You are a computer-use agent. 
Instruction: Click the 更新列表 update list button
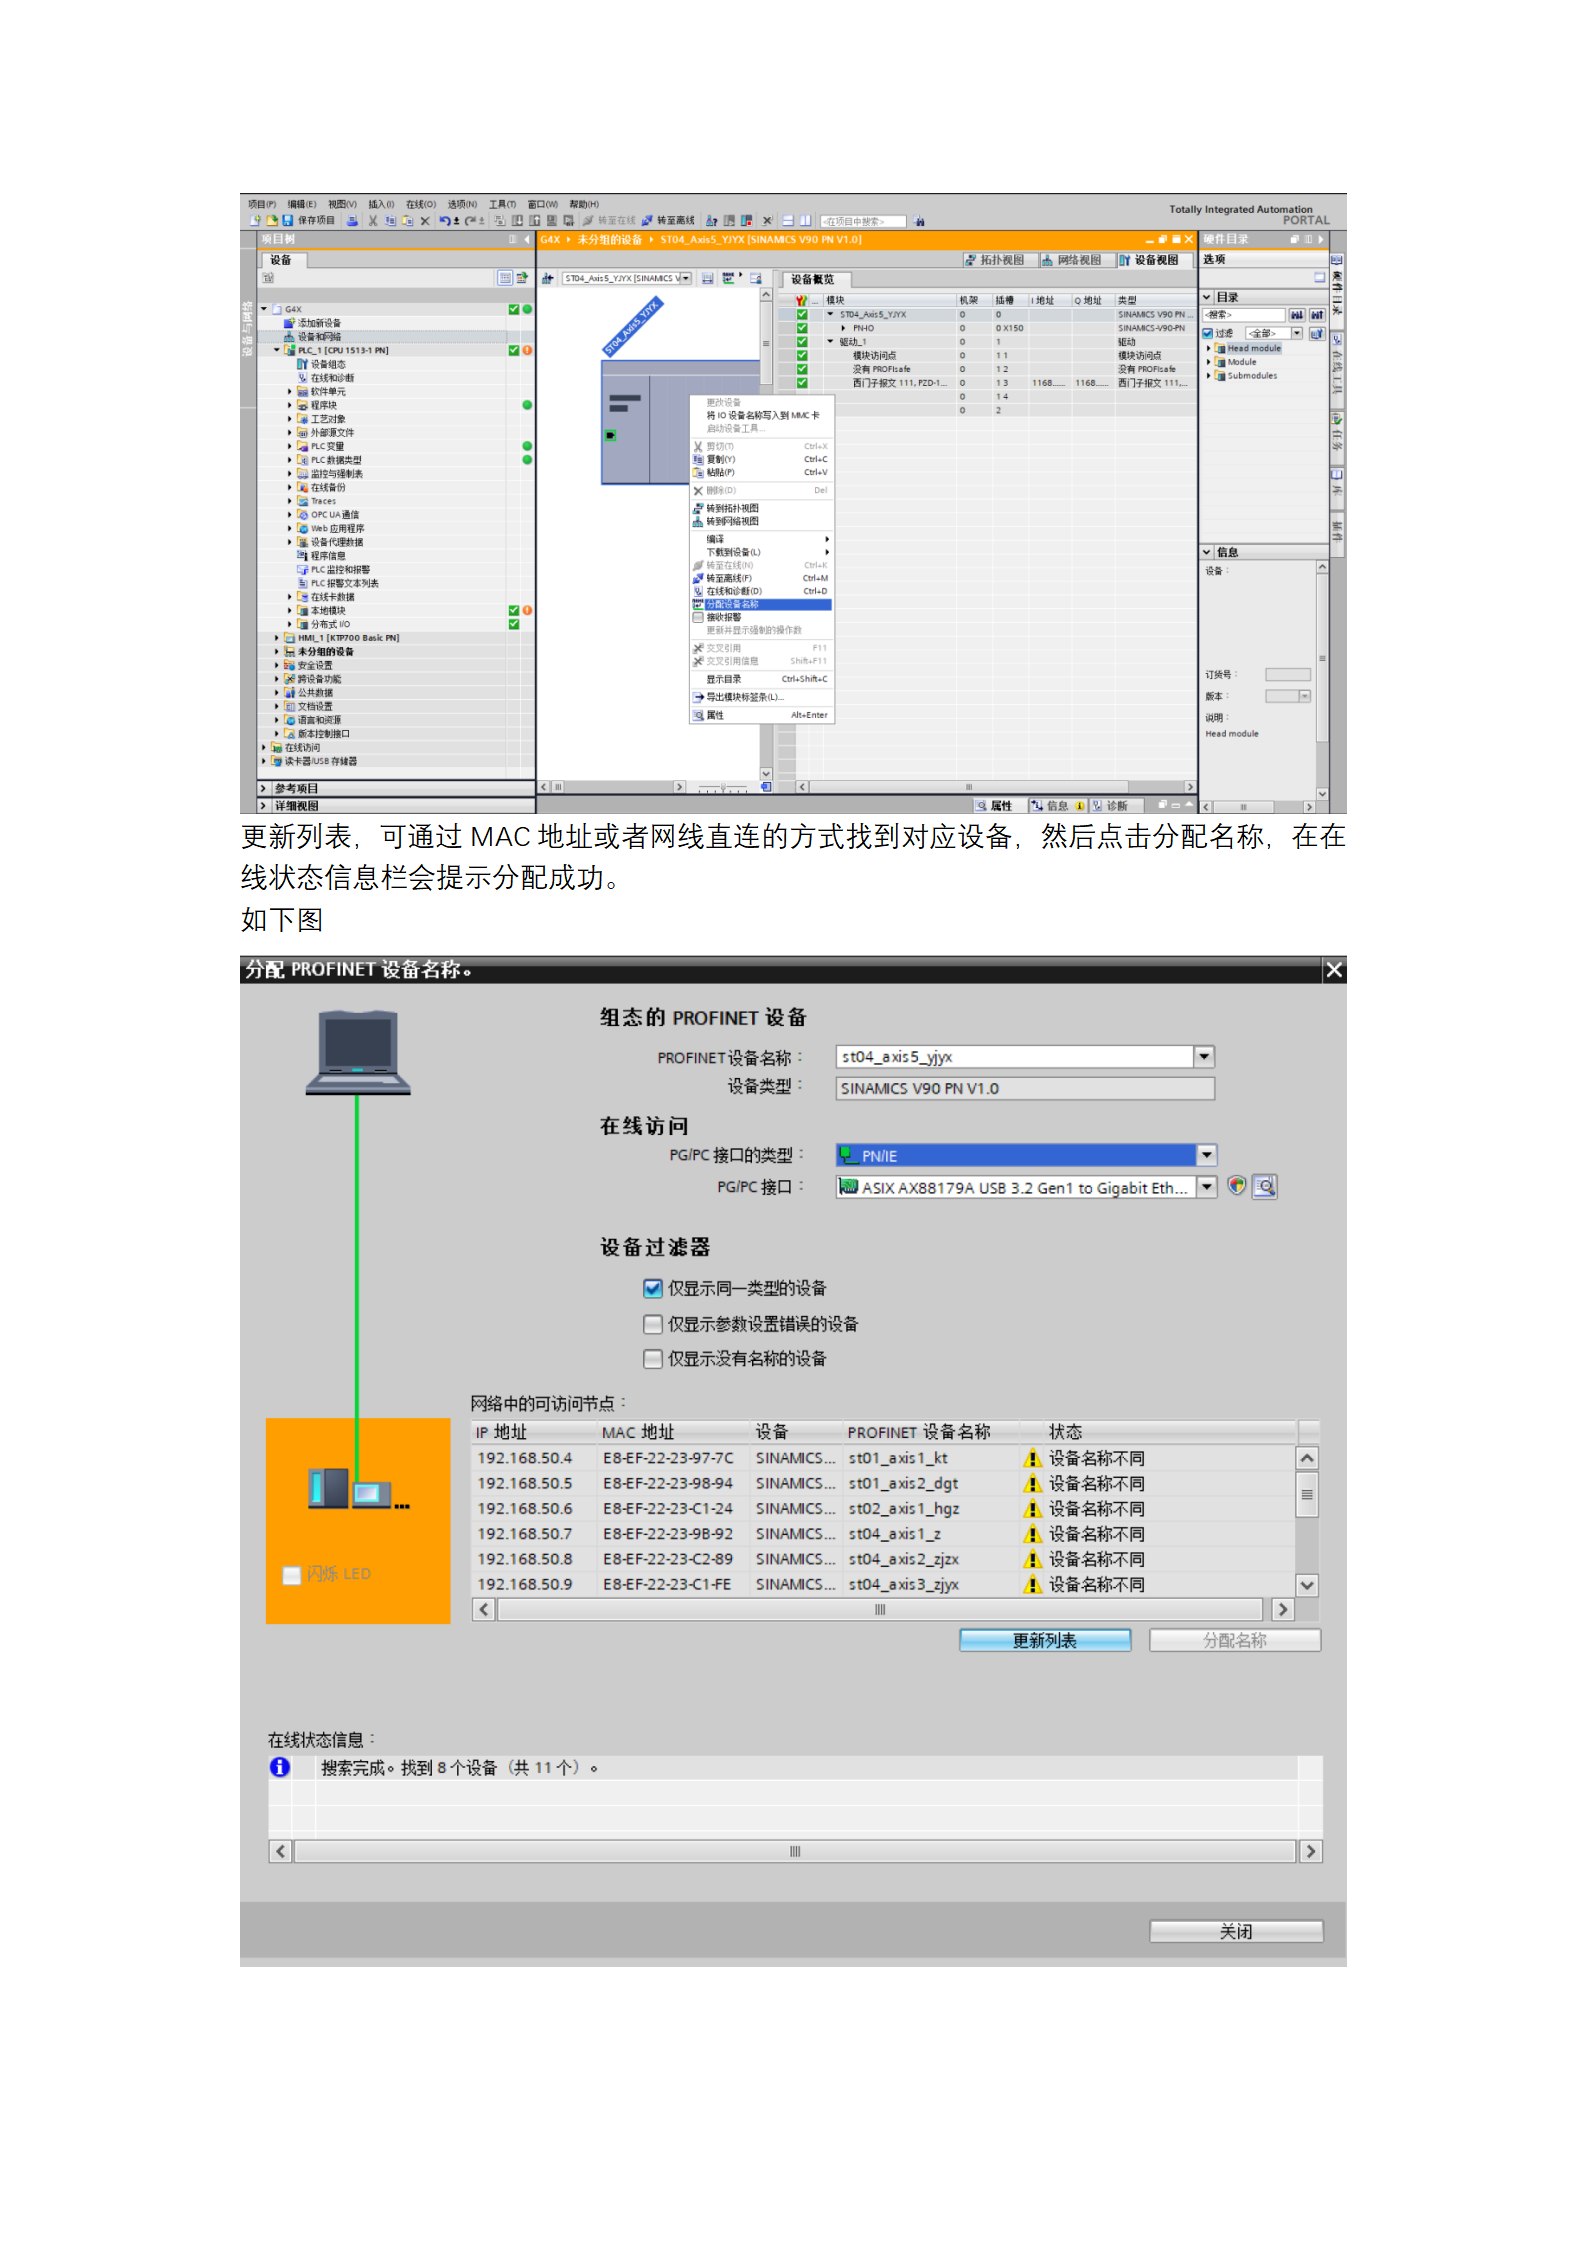1045,1640
